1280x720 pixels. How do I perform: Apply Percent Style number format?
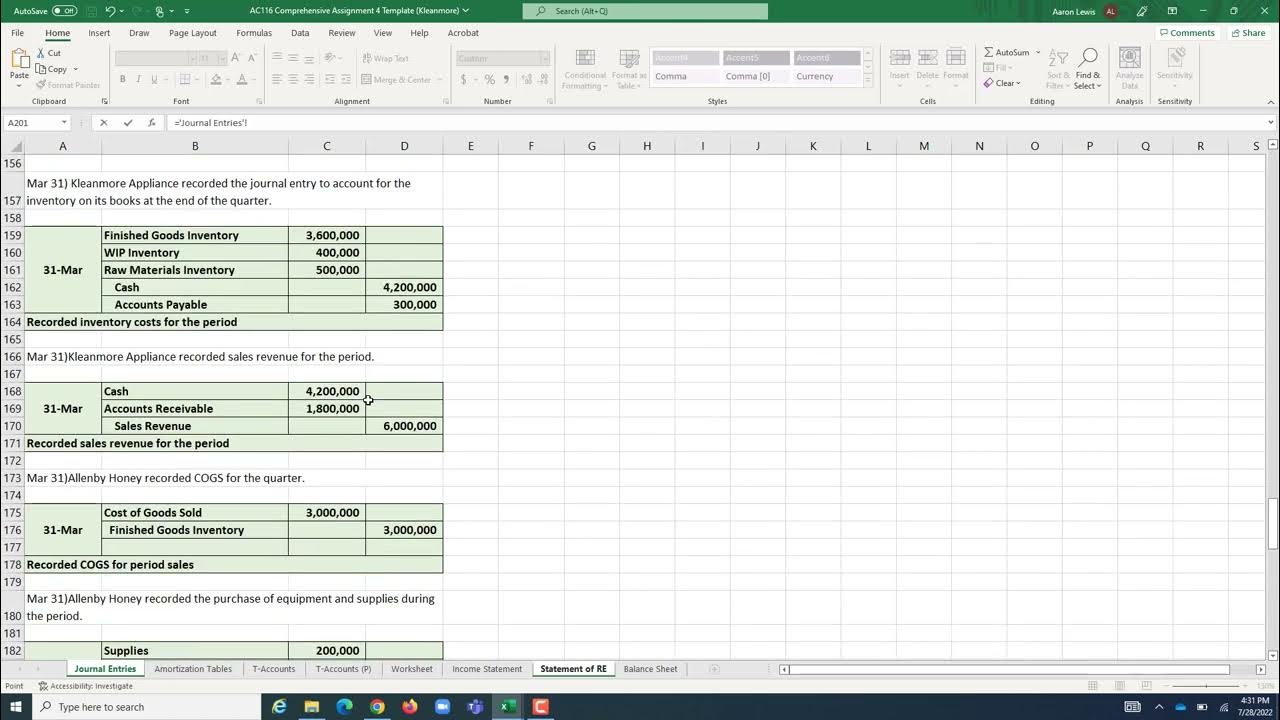tap(490, 79)
